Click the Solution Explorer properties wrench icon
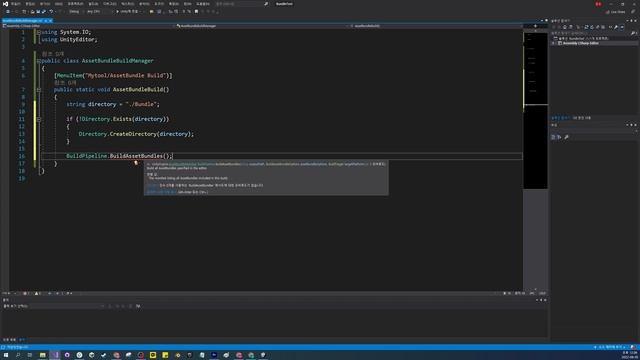640x360 pixels. [x=616, y=27]
